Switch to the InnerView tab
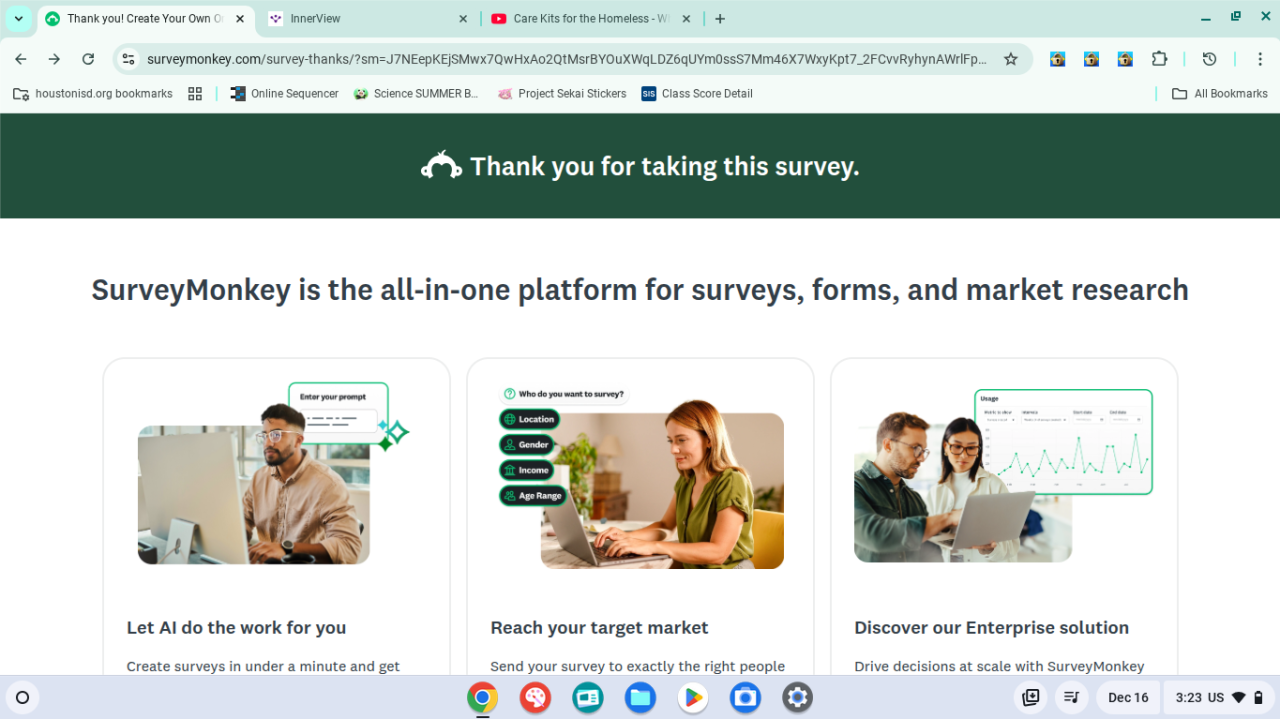 (x=367, y=18)
